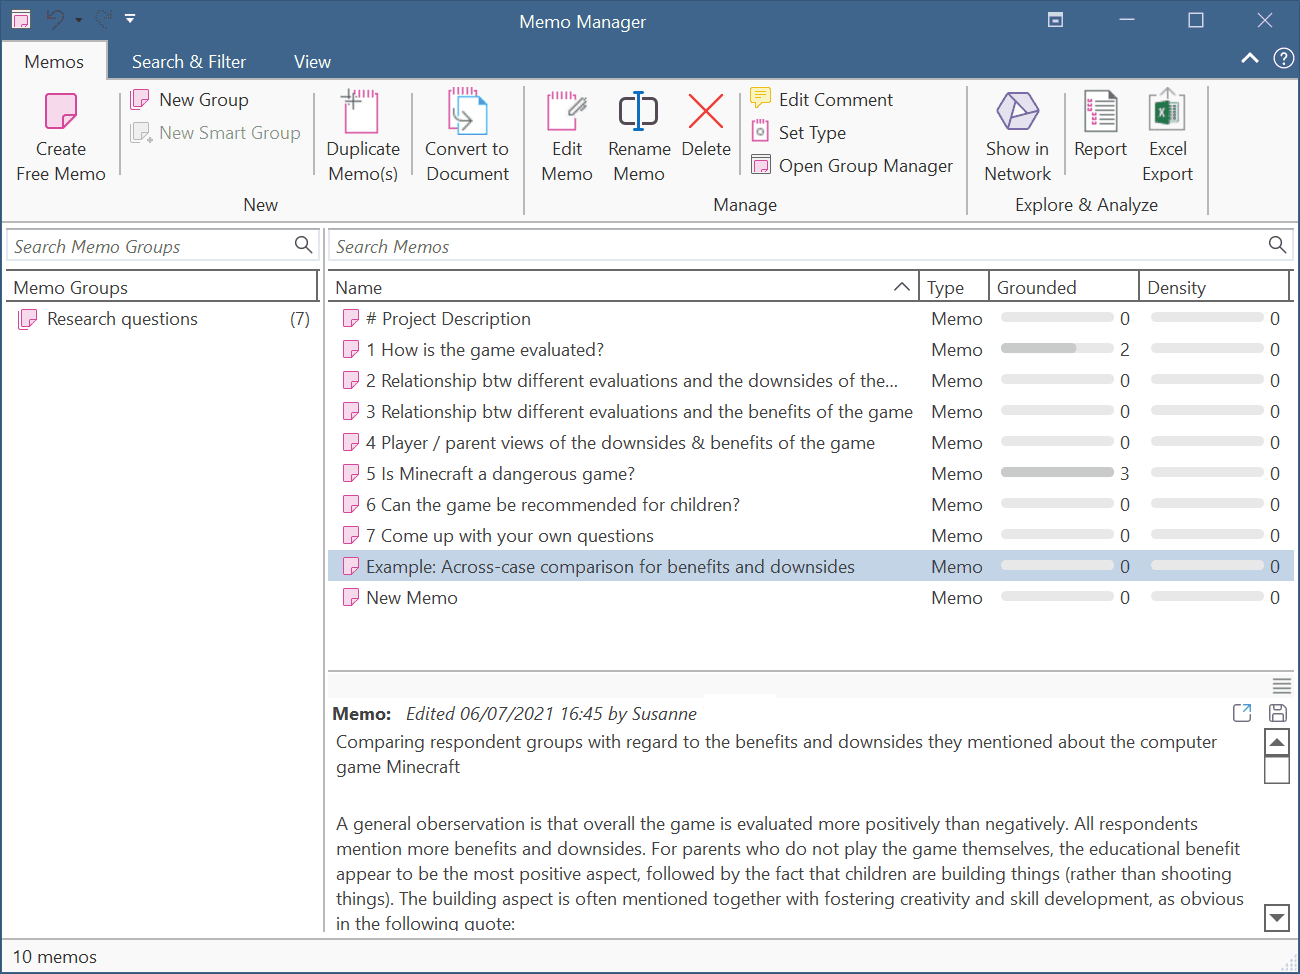Show the memo in Network

coord(1017,136)
